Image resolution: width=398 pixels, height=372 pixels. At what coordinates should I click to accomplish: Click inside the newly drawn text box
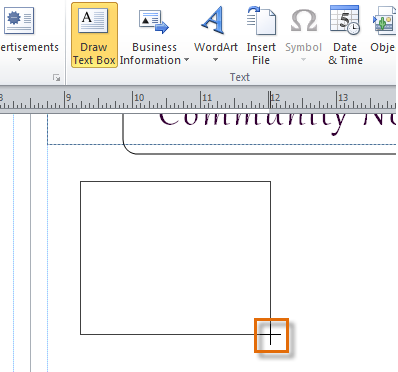175,258
